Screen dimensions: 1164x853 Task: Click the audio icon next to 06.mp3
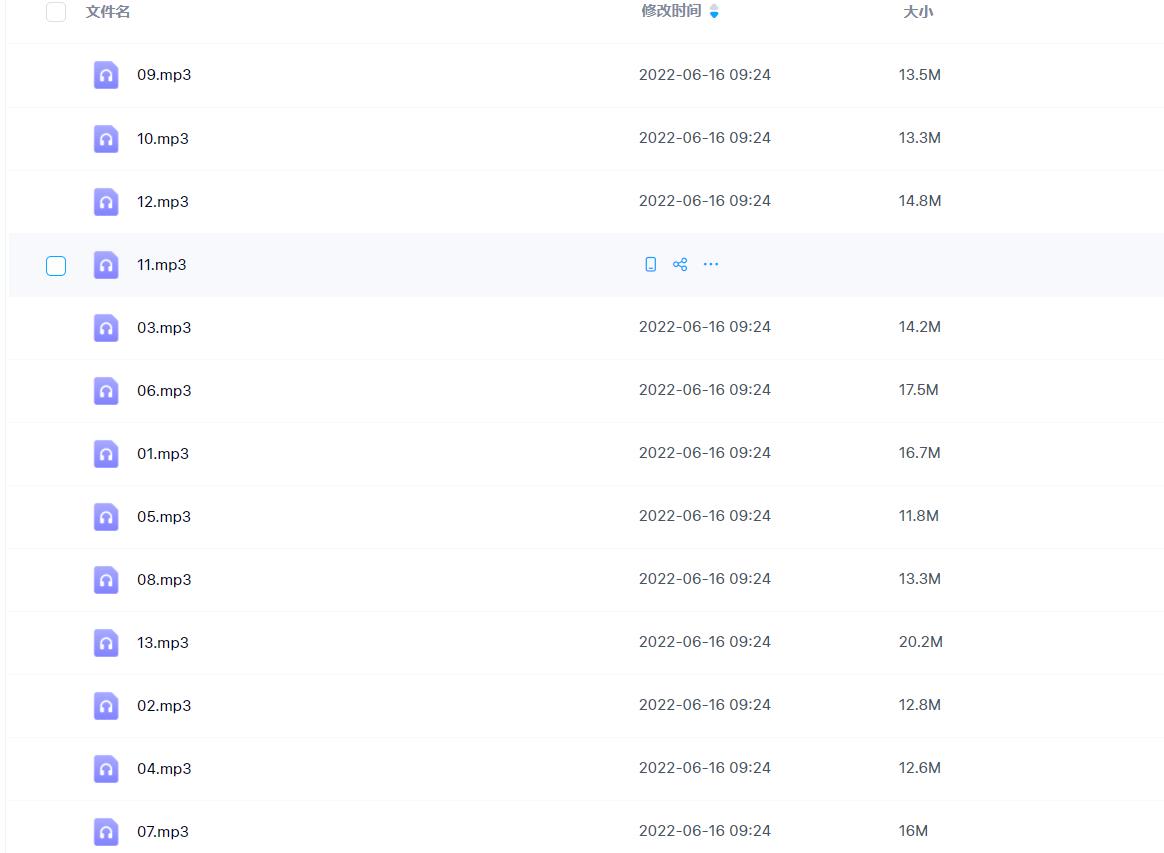(x=106, y=390)
